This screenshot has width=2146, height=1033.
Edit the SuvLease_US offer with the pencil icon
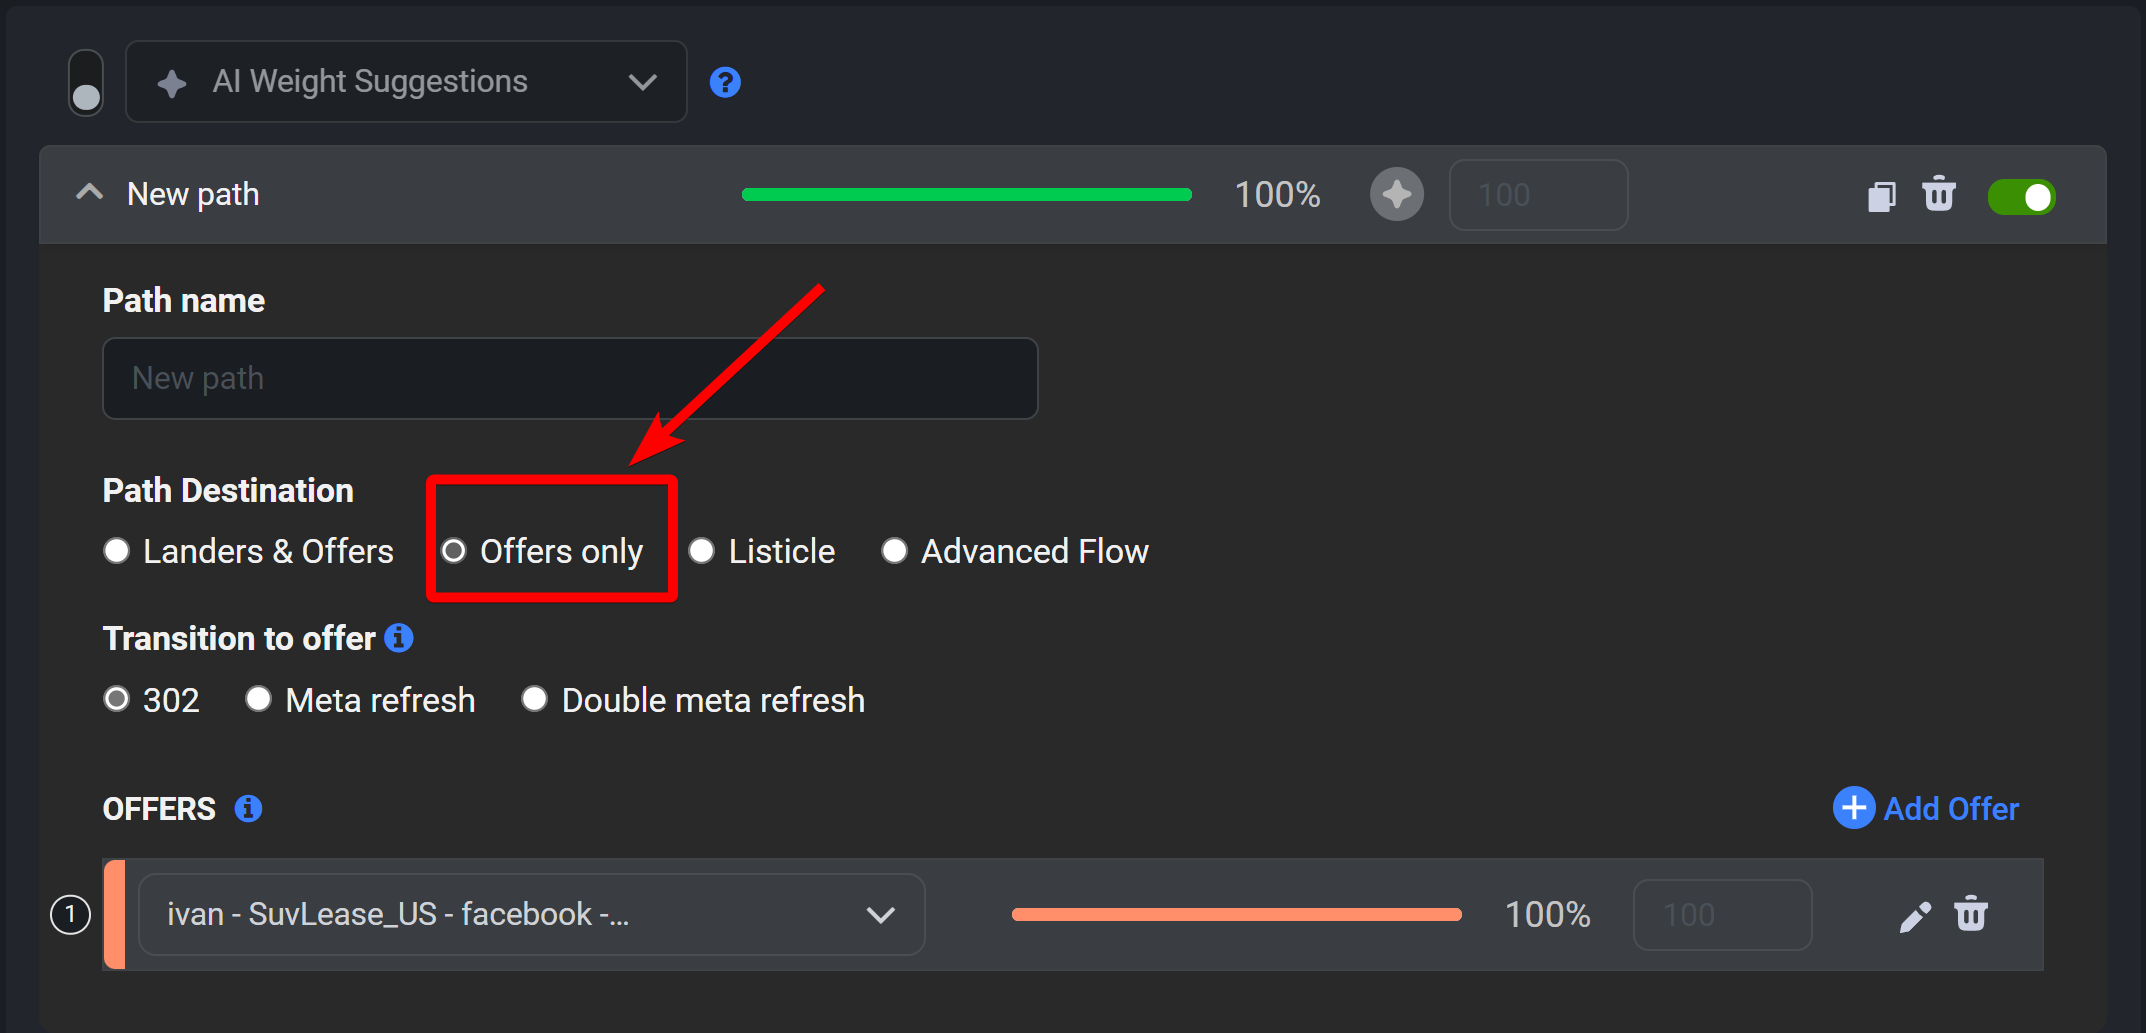coord(1915,915)
